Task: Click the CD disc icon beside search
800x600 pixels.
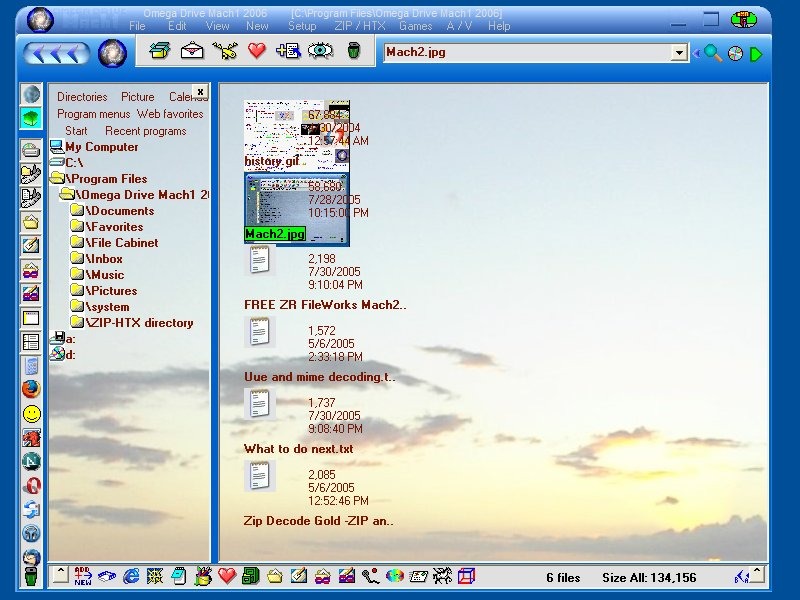Action: [x=735, y=54]
